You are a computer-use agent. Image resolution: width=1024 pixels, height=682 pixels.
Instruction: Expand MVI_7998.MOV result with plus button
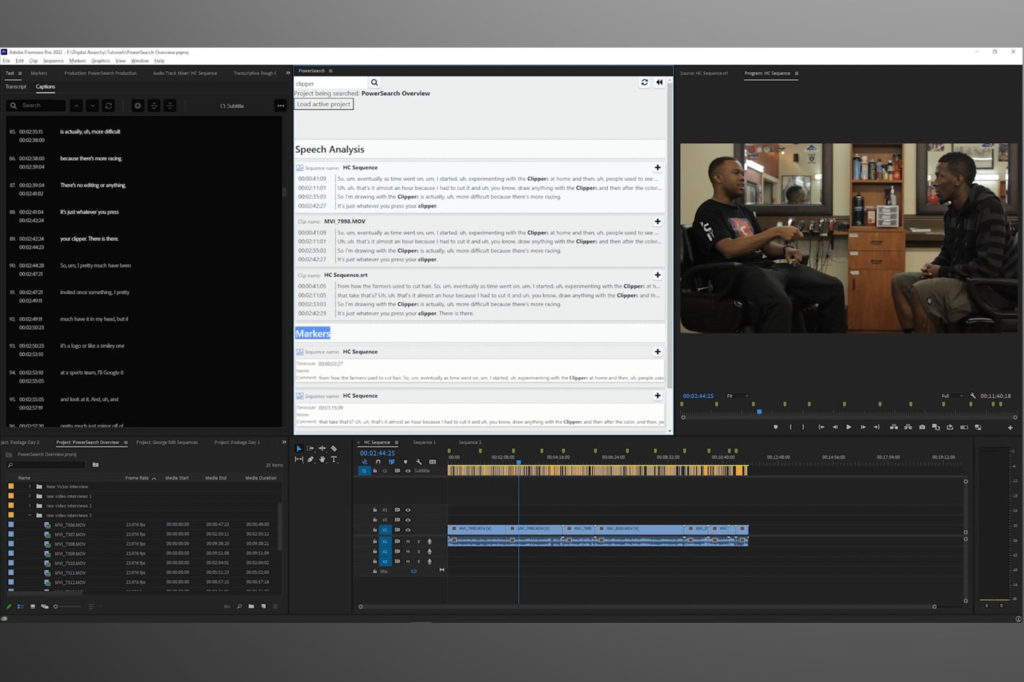coord(658,221)
